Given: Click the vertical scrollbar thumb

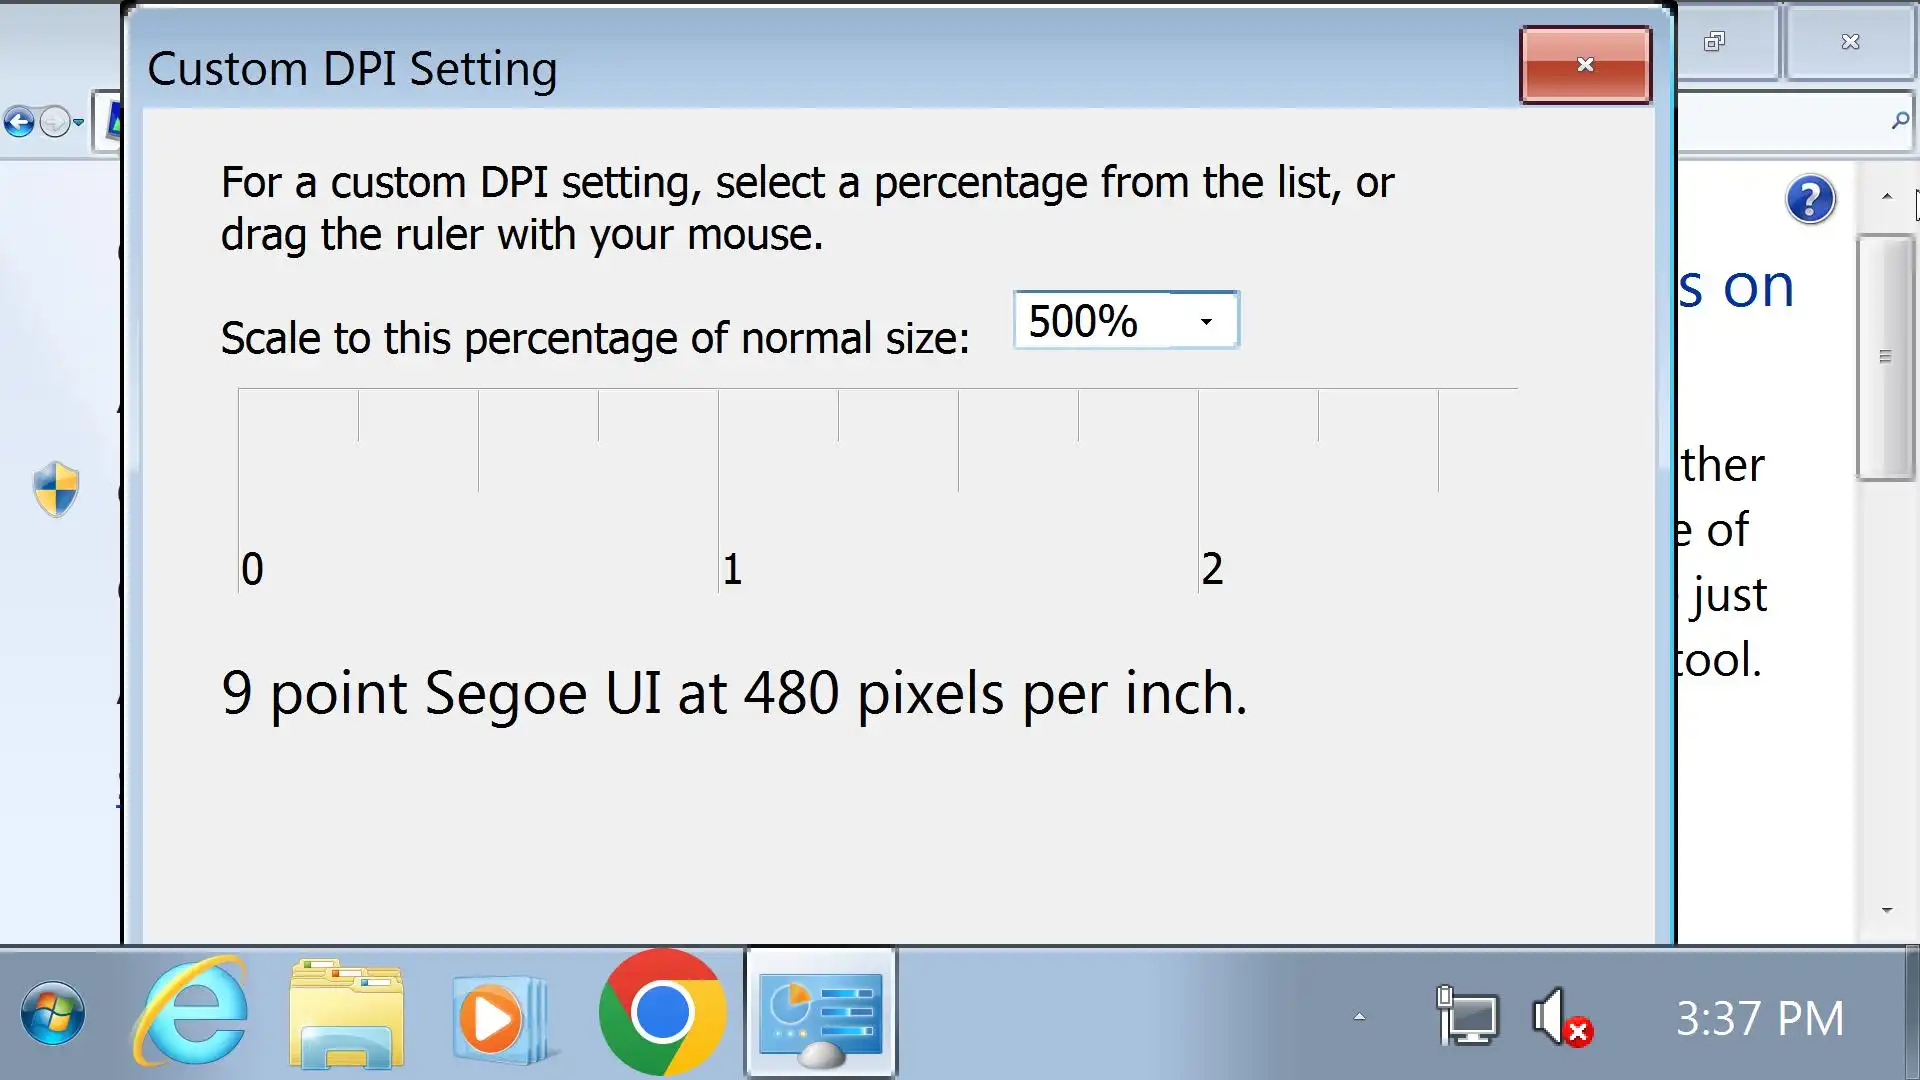Looking at the screenshot, I should point(1885,357).
